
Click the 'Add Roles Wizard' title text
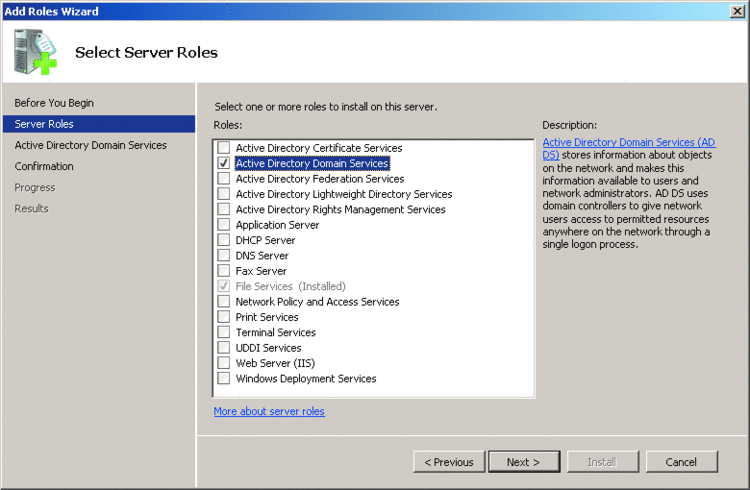[51, 11]
